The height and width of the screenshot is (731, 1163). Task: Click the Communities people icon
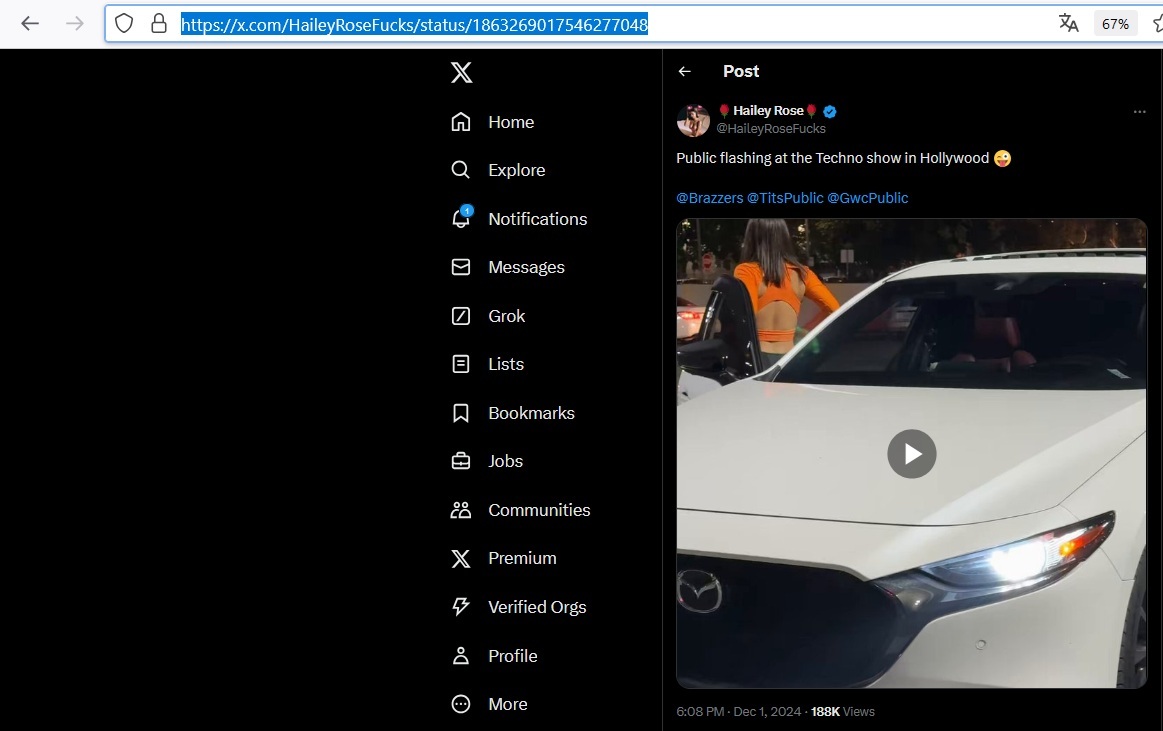point(461,510)
